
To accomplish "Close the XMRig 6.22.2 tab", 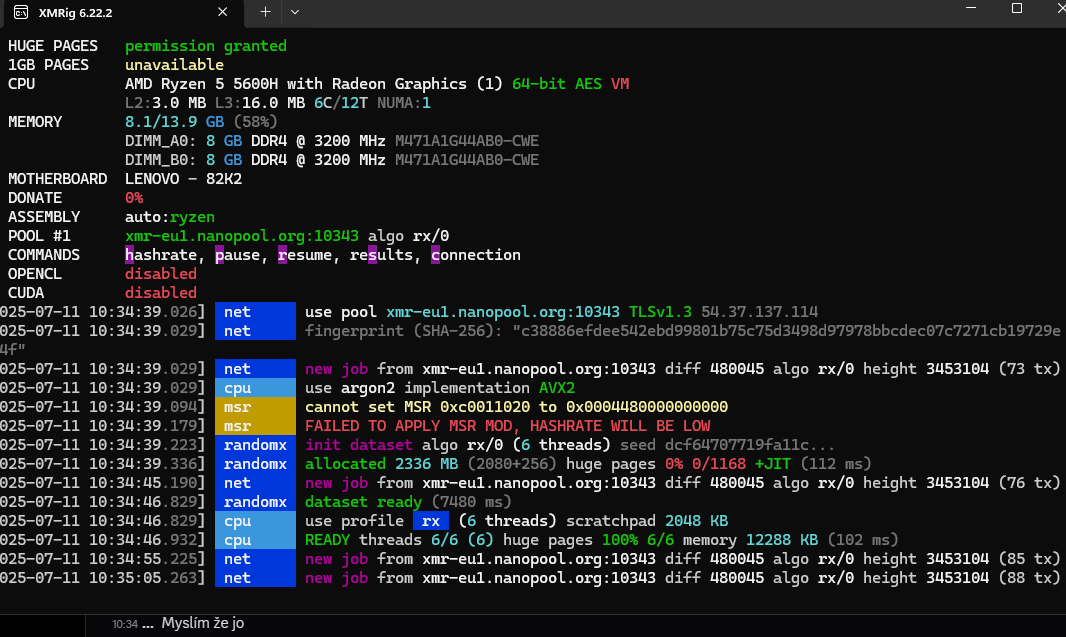I will click(x=222, y=12).
